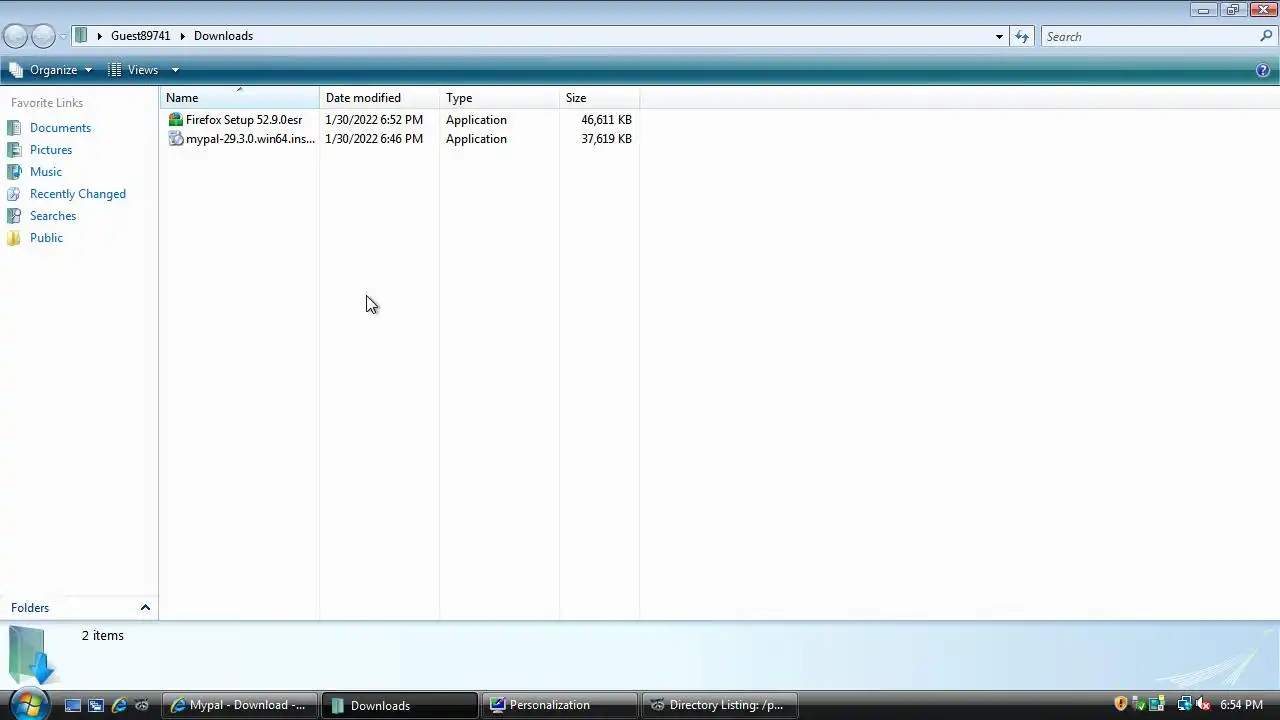Open Music in Favorite Links
1280x720 pixels.
click(x=46, y=172)
